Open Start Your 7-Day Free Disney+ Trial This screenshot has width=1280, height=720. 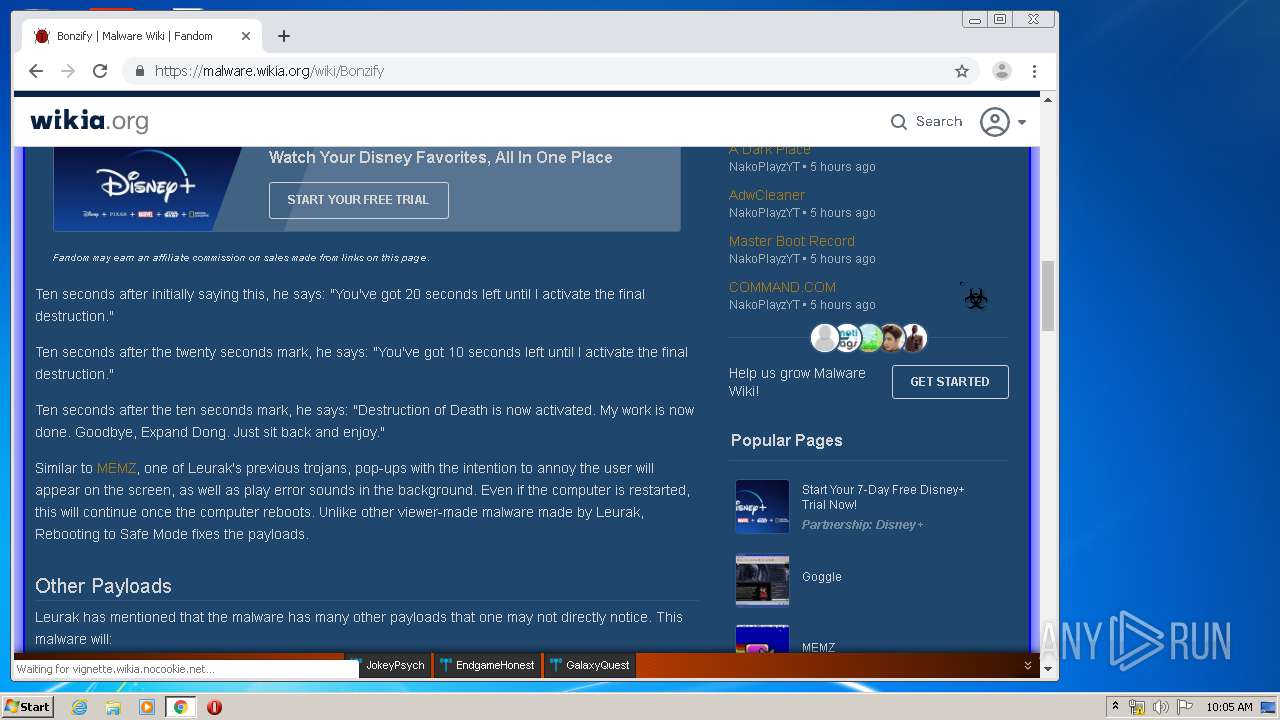click(883, 497)
